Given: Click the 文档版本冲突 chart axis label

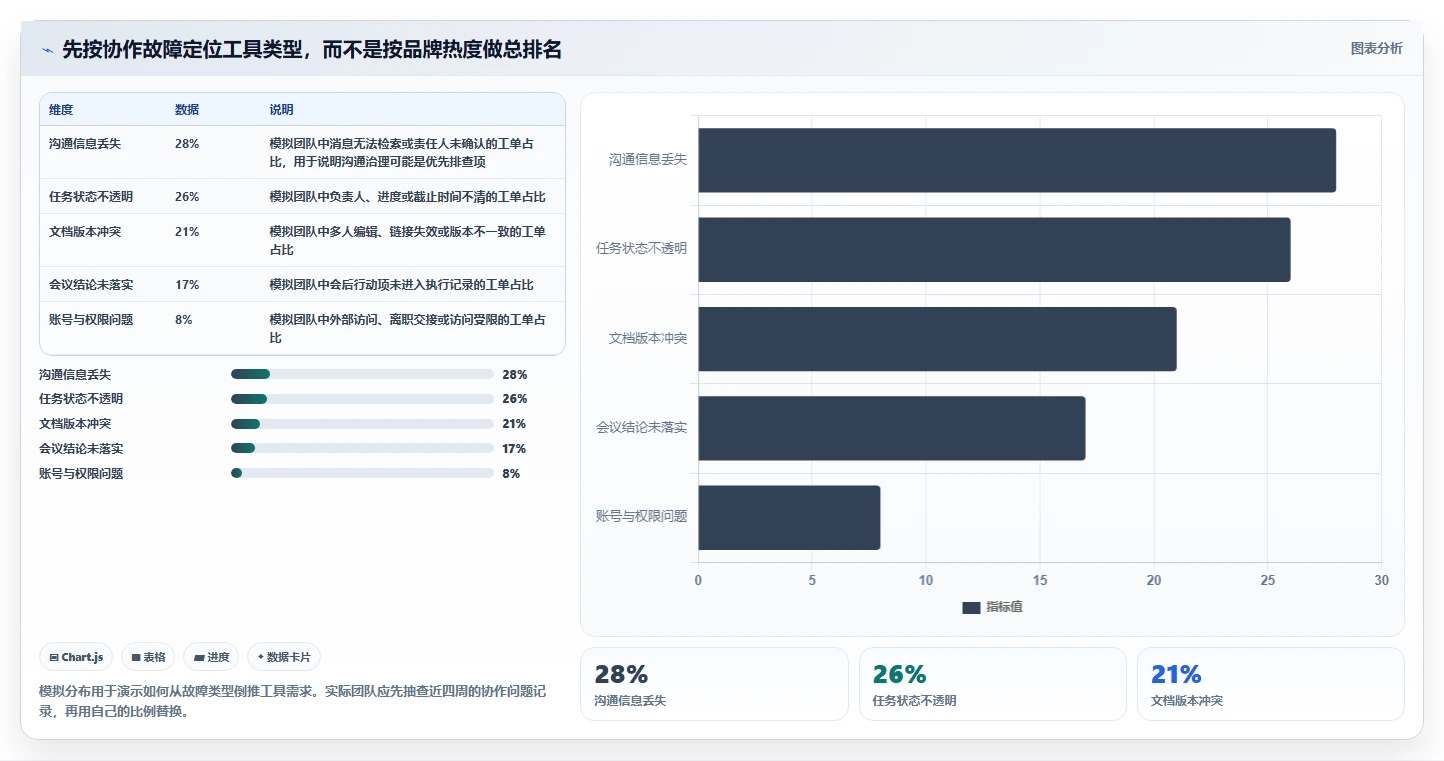Looking at the screenshot, I should coord(648,339).
